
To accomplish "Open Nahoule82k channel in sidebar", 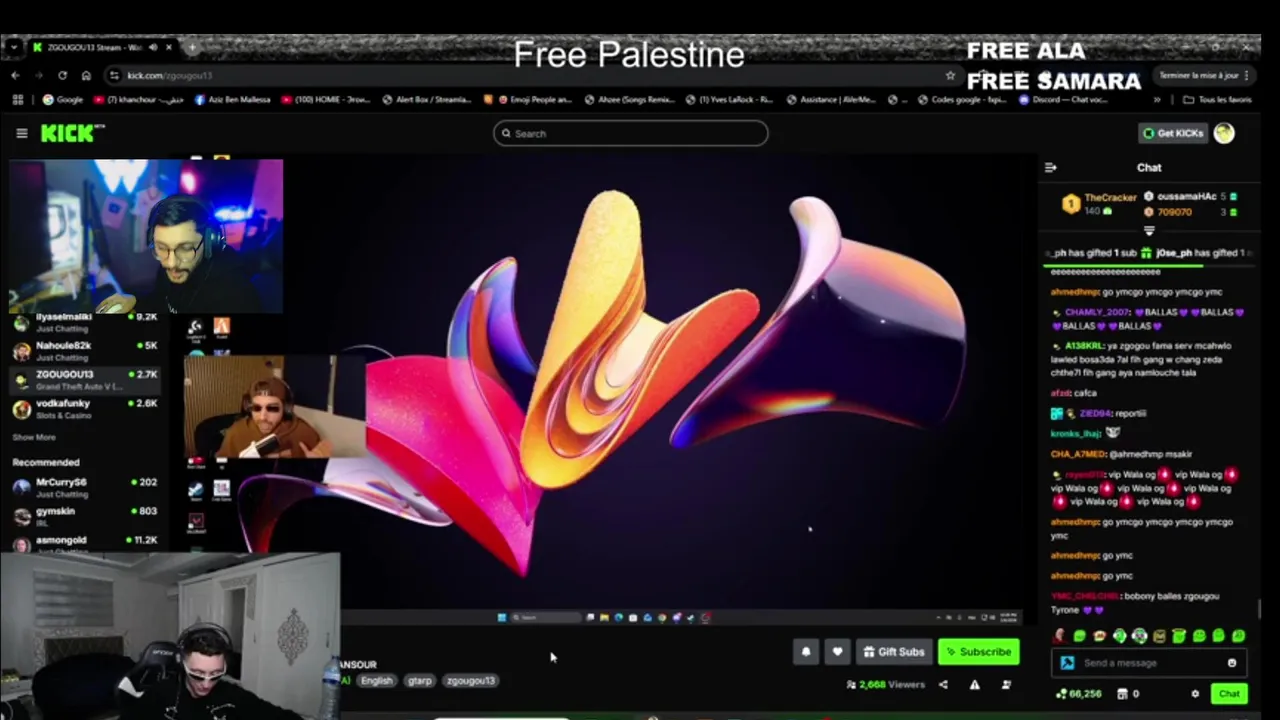I will click(85, 351).
